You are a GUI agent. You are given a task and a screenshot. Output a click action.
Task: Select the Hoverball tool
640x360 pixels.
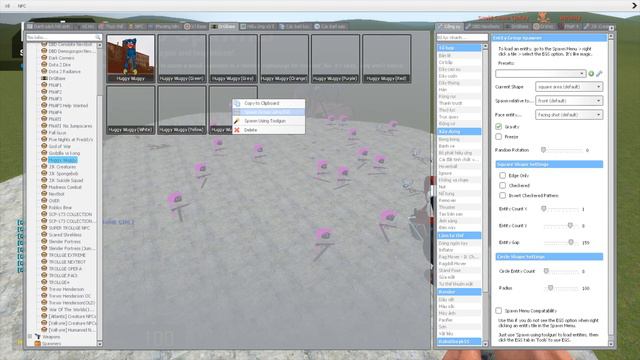tap(459, 167)
